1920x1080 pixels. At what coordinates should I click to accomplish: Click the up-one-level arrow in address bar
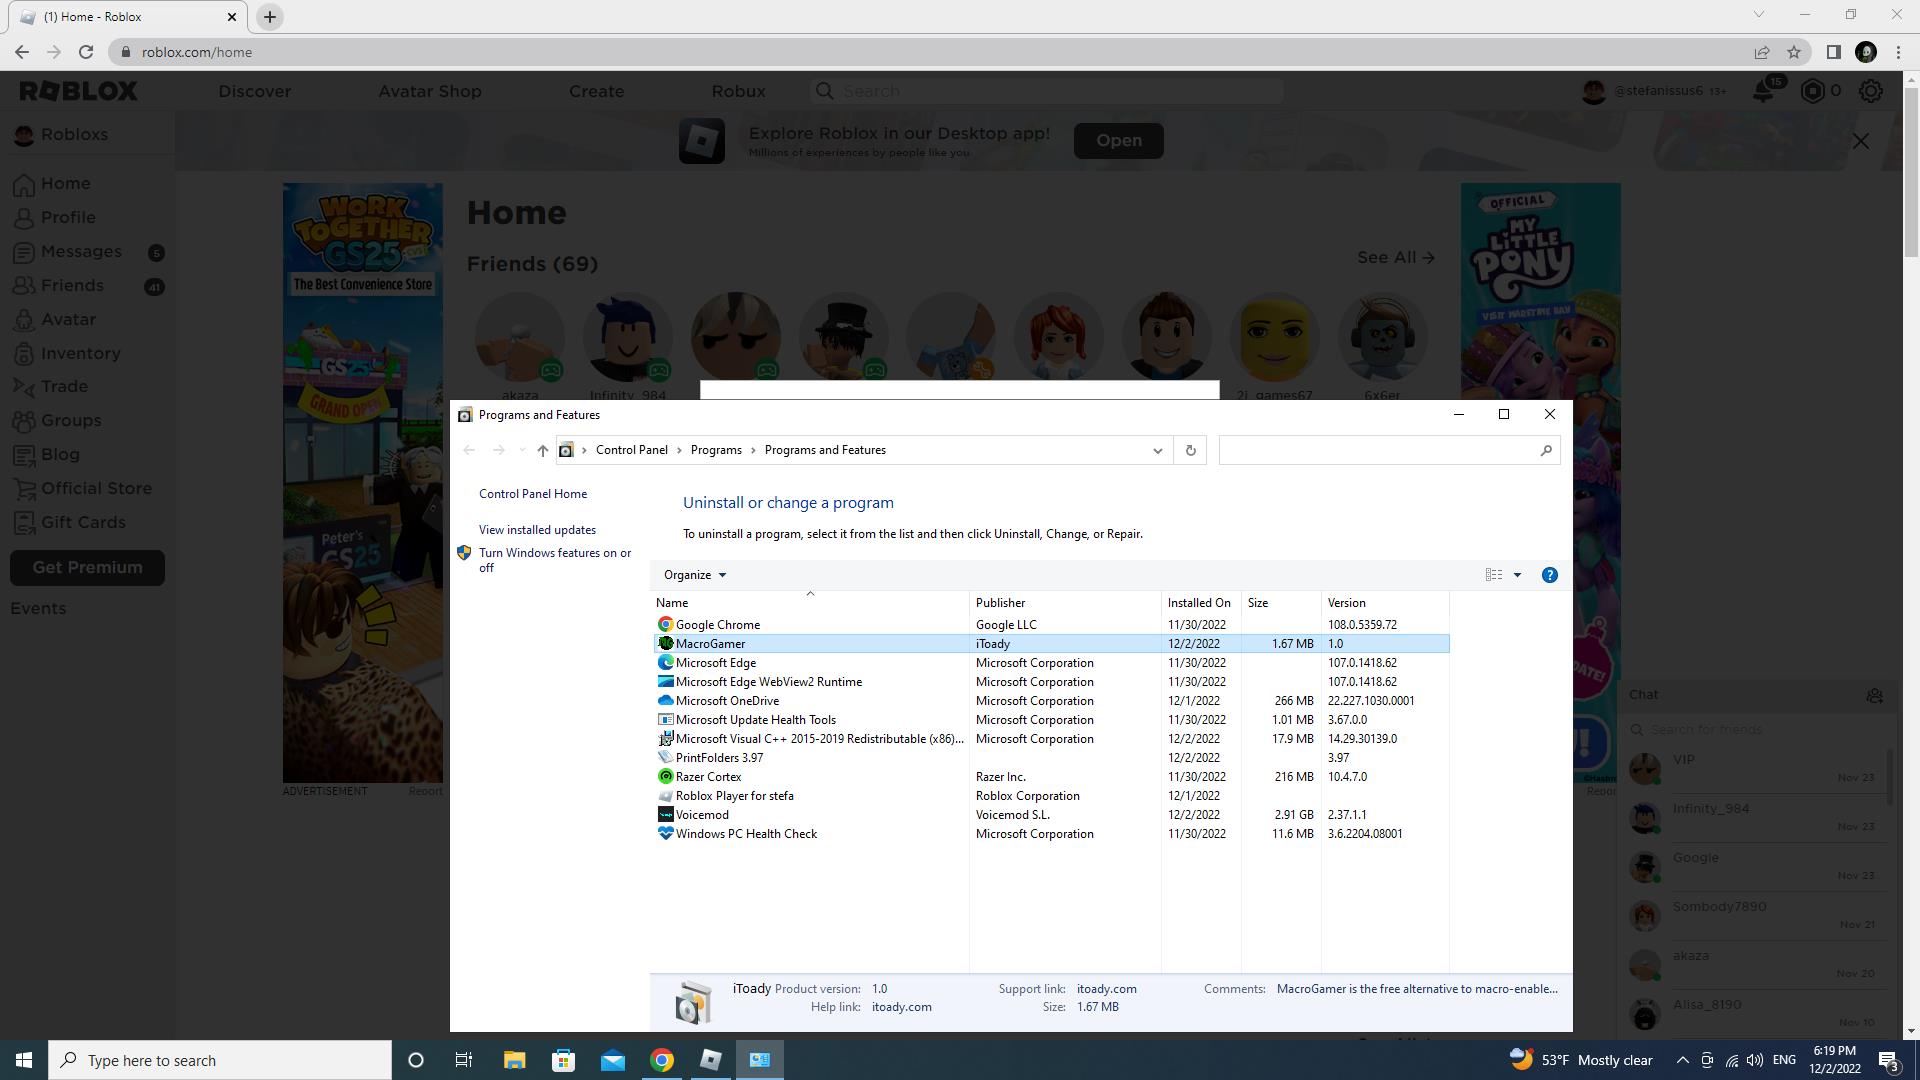[x=542, y=451]
